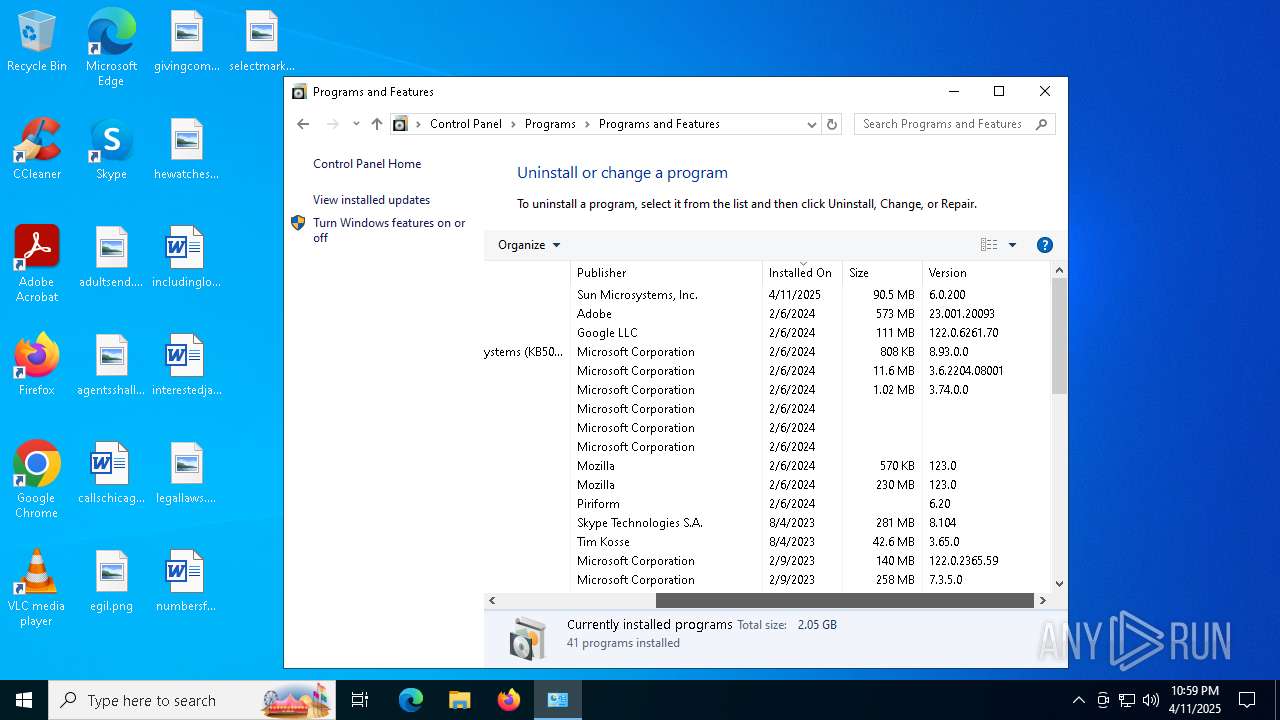This screenshot has width=1280, height=720.
Task: Expand the Control Panel breadcrumb chevron
Action: pyautogui.click(x=513, y=124)
